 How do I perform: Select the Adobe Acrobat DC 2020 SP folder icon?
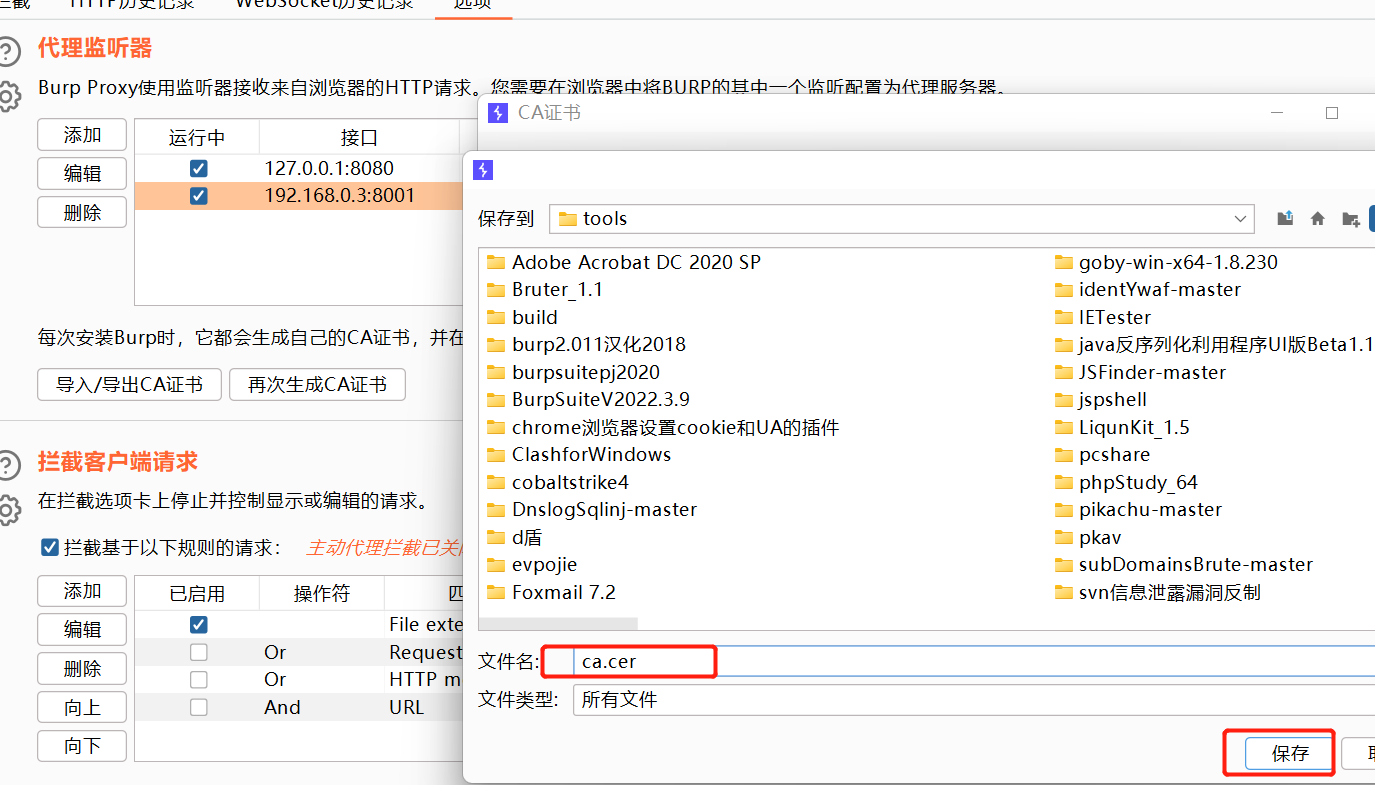coord(496,262)
